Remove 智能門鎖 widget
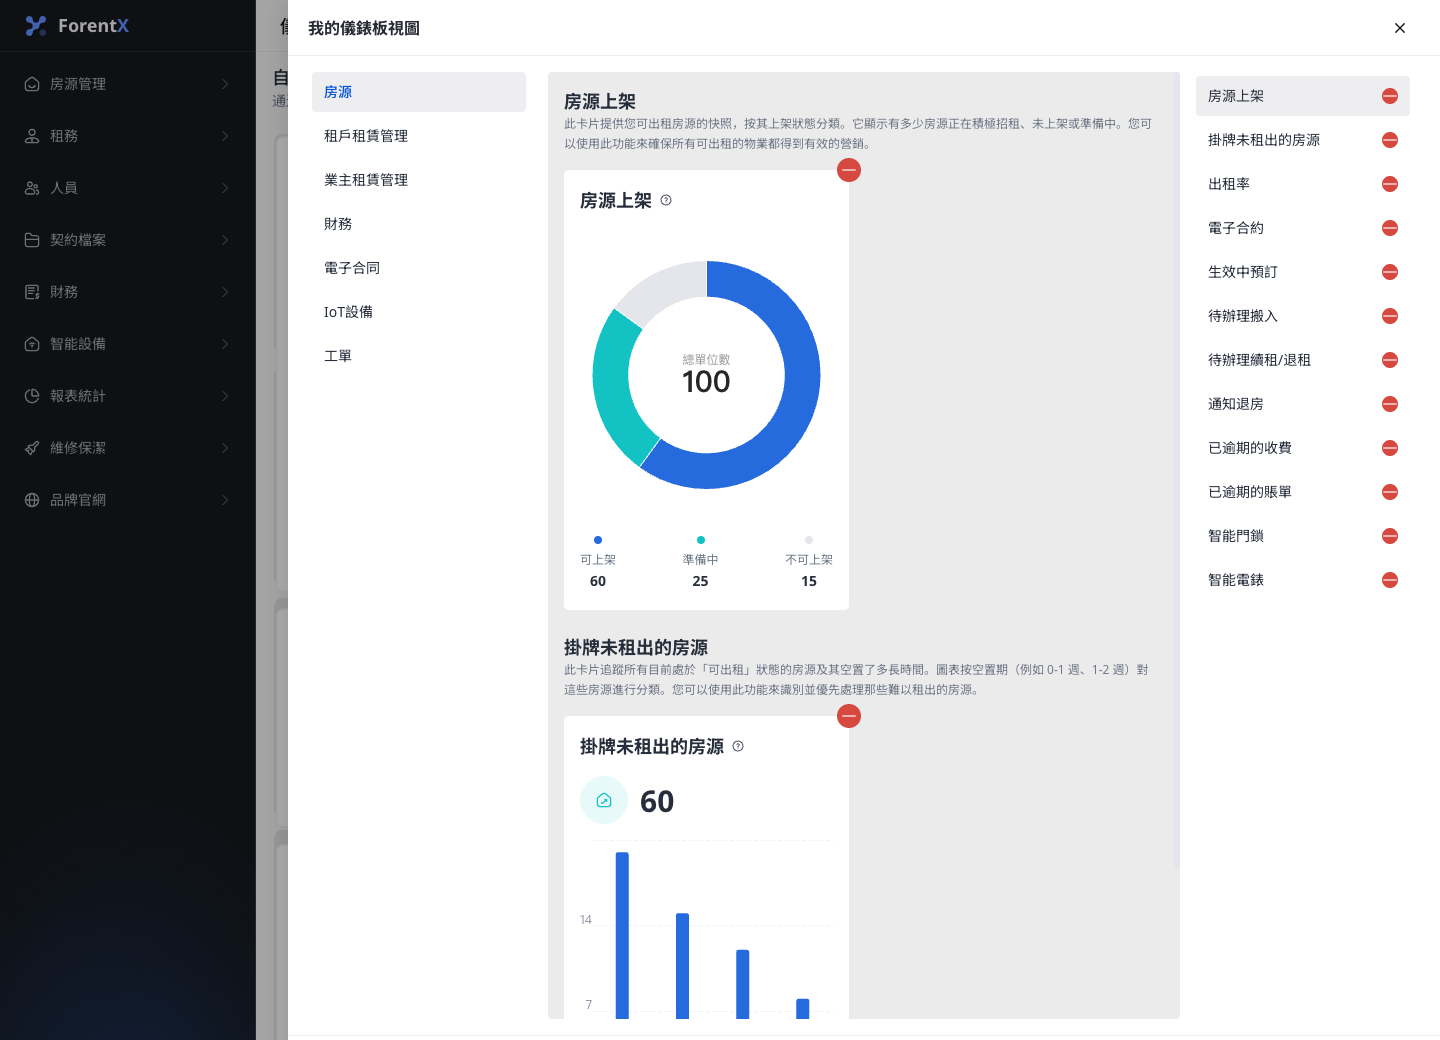1440x1040 pixels. point(1390,536)
